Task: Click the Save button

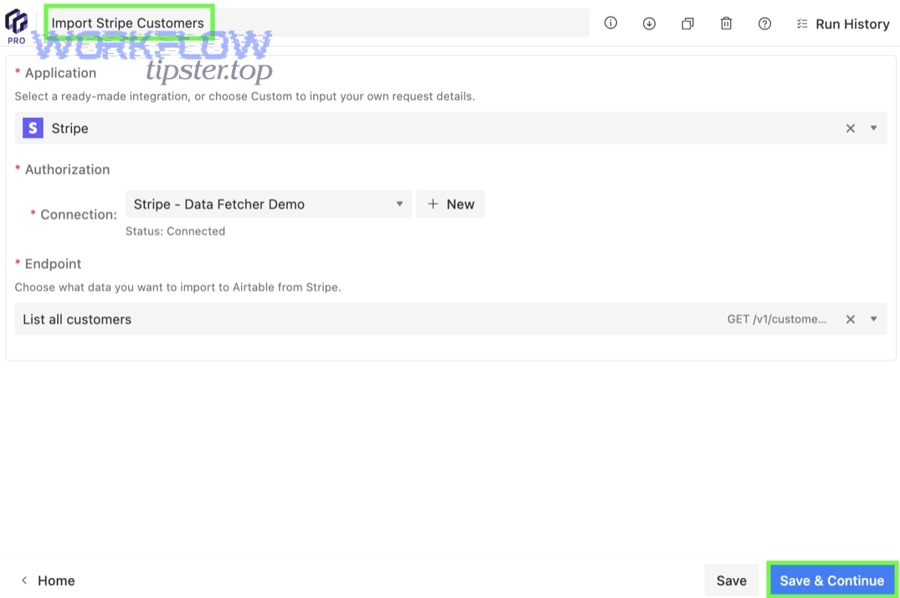Action: (732, 580)
